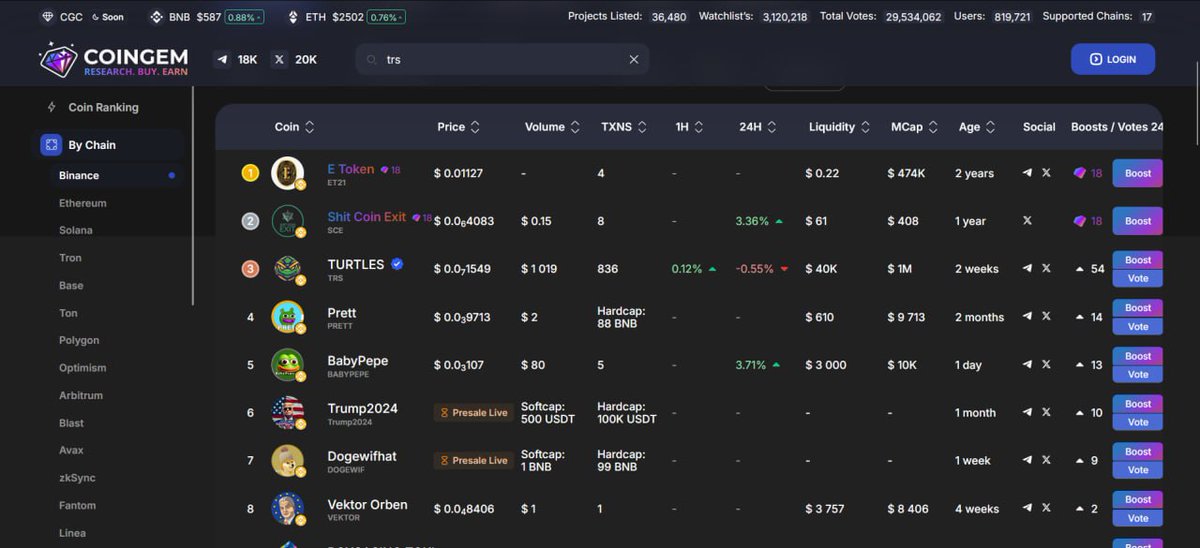Image resolution: width=1200 pixels, height=548 pixels.
Task: Open the X 20K followers link
Action: pos(295,60)
